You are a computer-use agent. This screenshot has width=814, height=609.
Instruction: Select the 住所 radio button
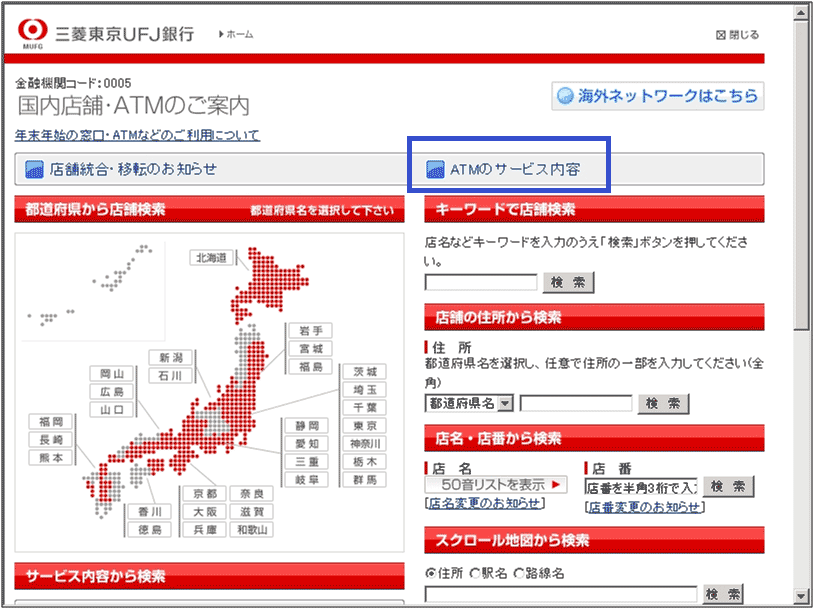tap(430, 574)
